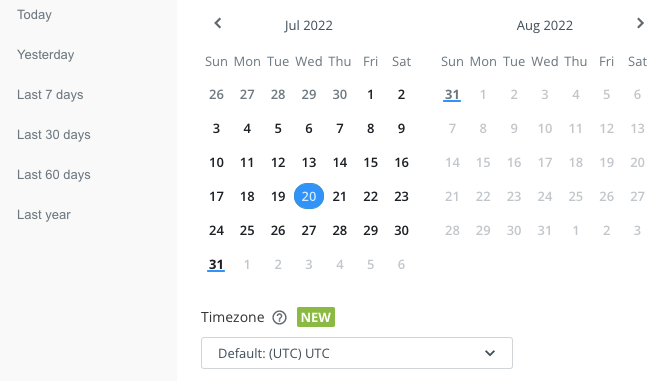
Task: Click the green NEW badge
Action: pyautogui.click(x=316, y=317)
